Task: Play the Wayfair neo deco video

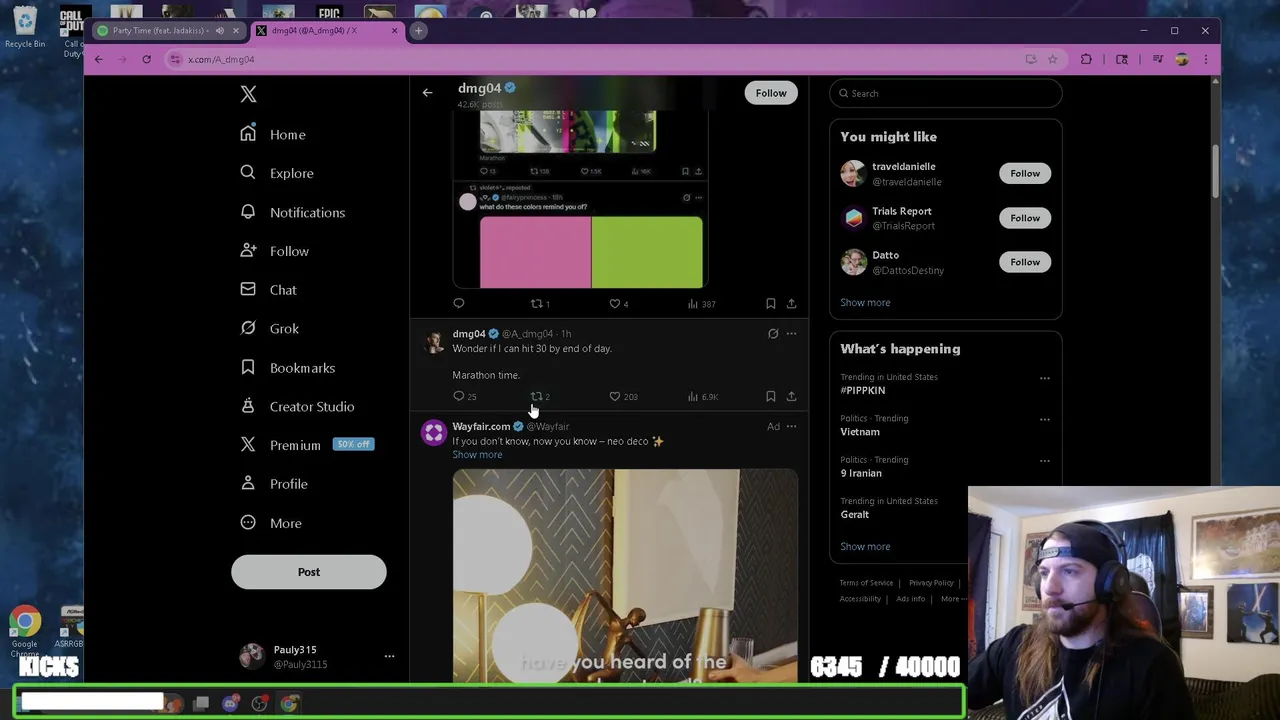Action: point(625,576)
